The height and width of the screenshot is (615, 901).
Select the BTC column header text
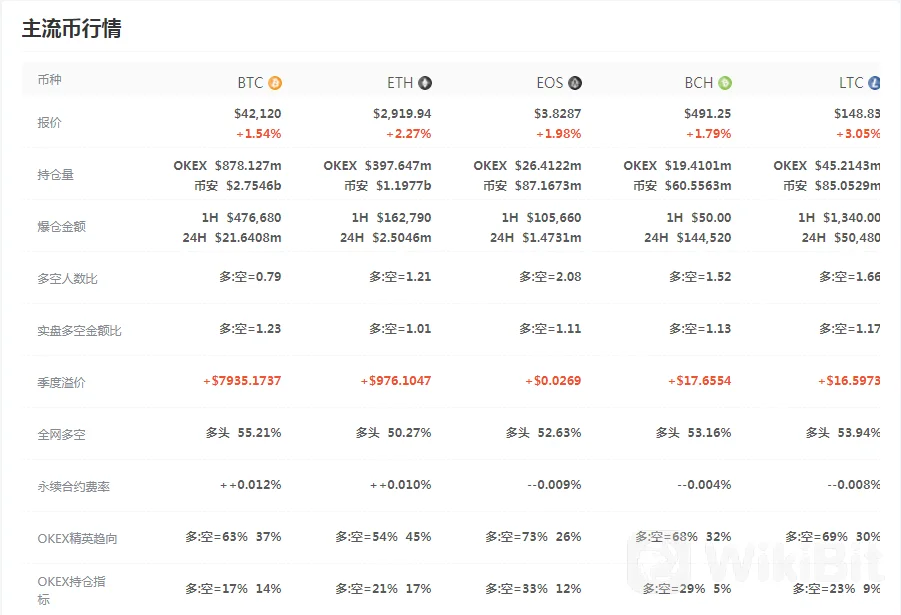pyautogui.click(x=250, y=83)
